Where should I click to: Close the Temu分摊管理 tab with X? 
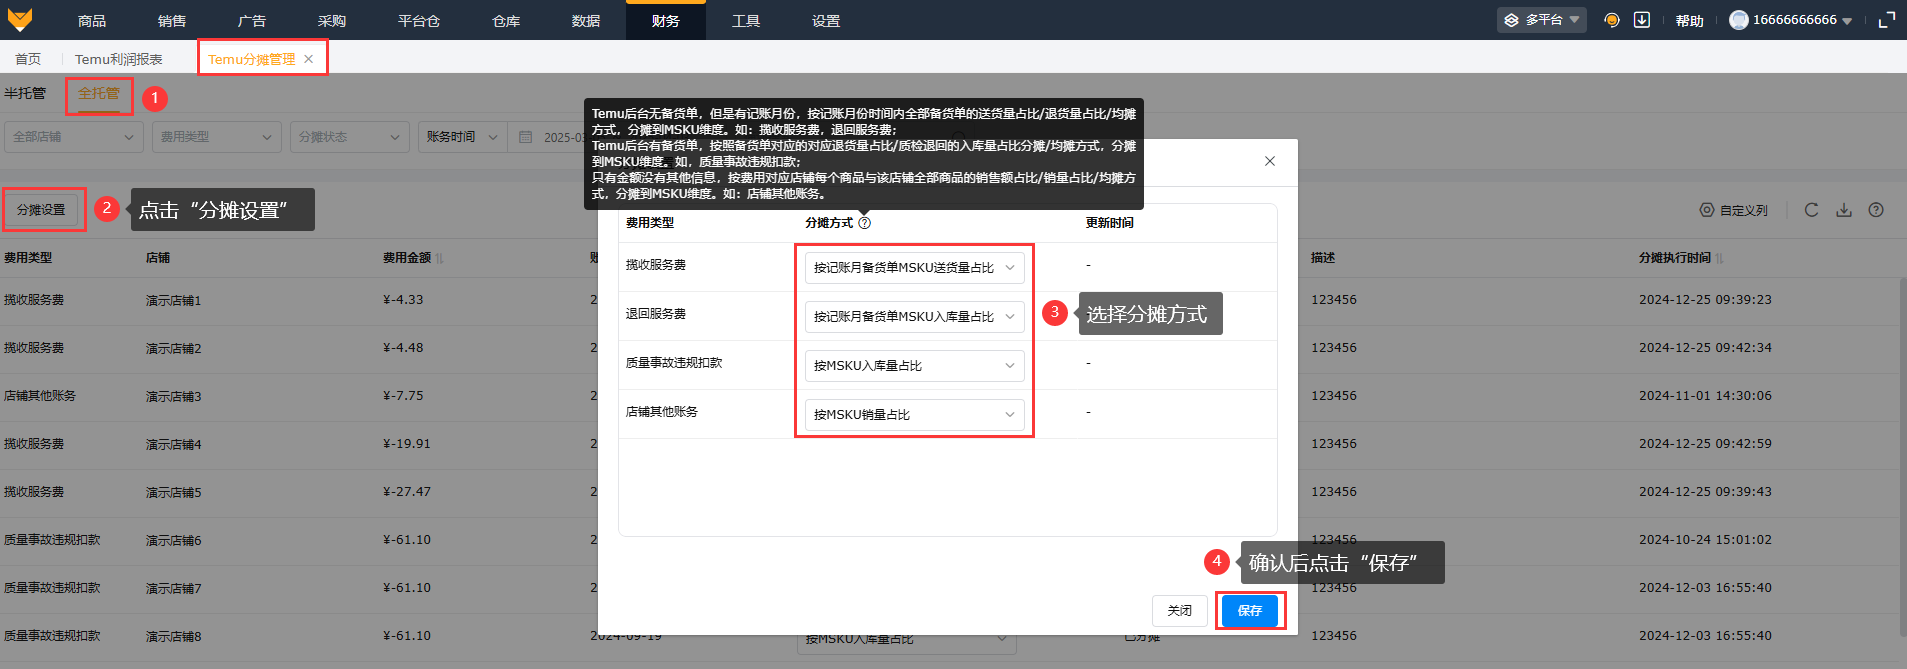[309, 59]
